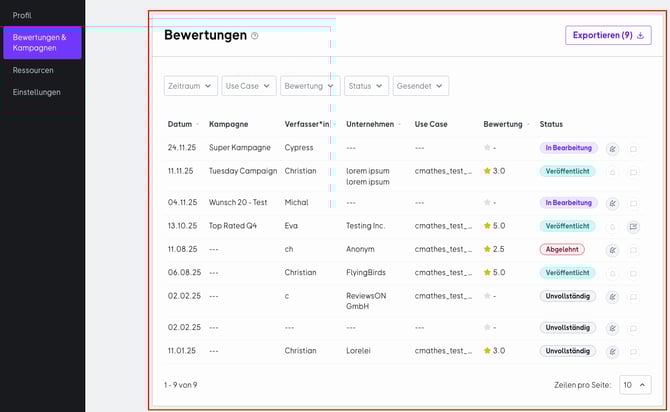The image size is (670, 412).
Task: Expand the Gesendet filter dropdown
Action: (420, 86)
